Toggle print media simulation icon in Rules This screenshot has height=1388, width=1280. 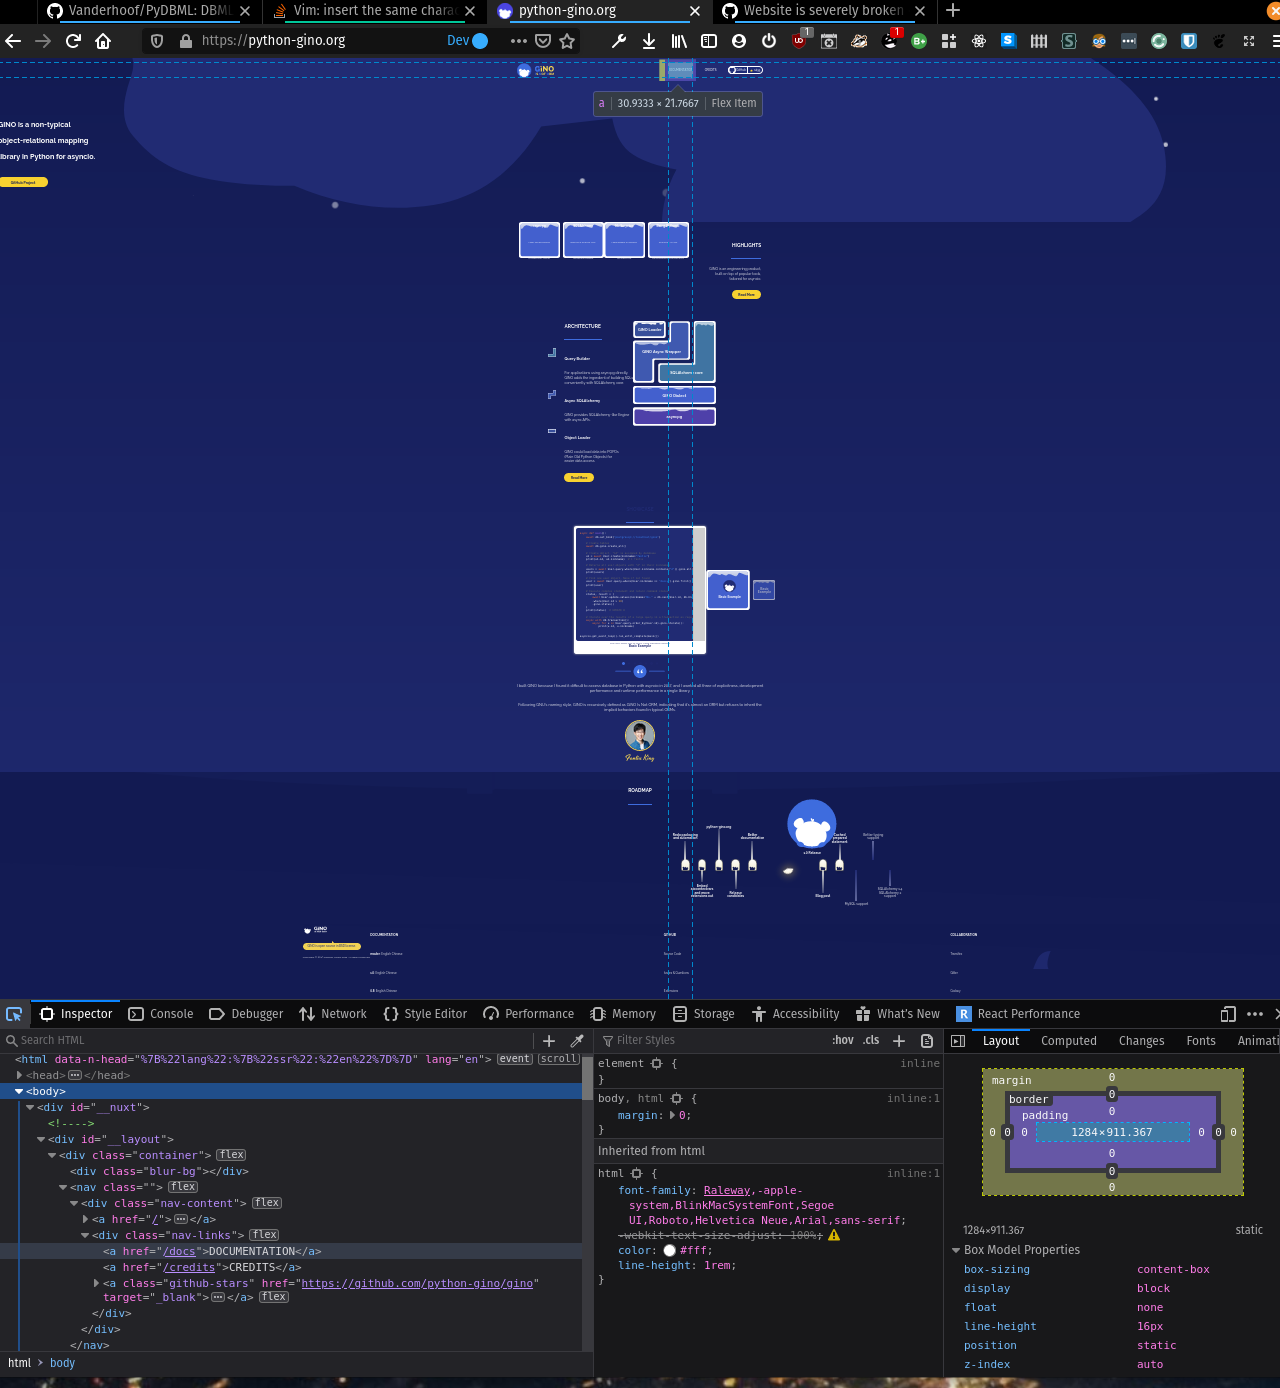927,1041
